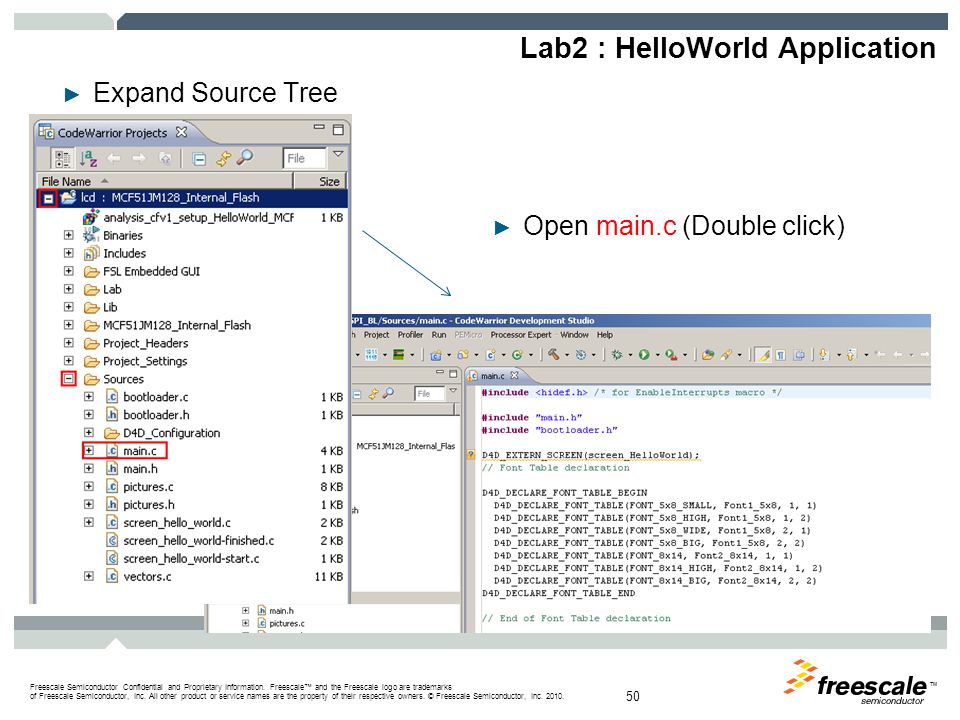Open the Profiler menu

coord(410,335)
